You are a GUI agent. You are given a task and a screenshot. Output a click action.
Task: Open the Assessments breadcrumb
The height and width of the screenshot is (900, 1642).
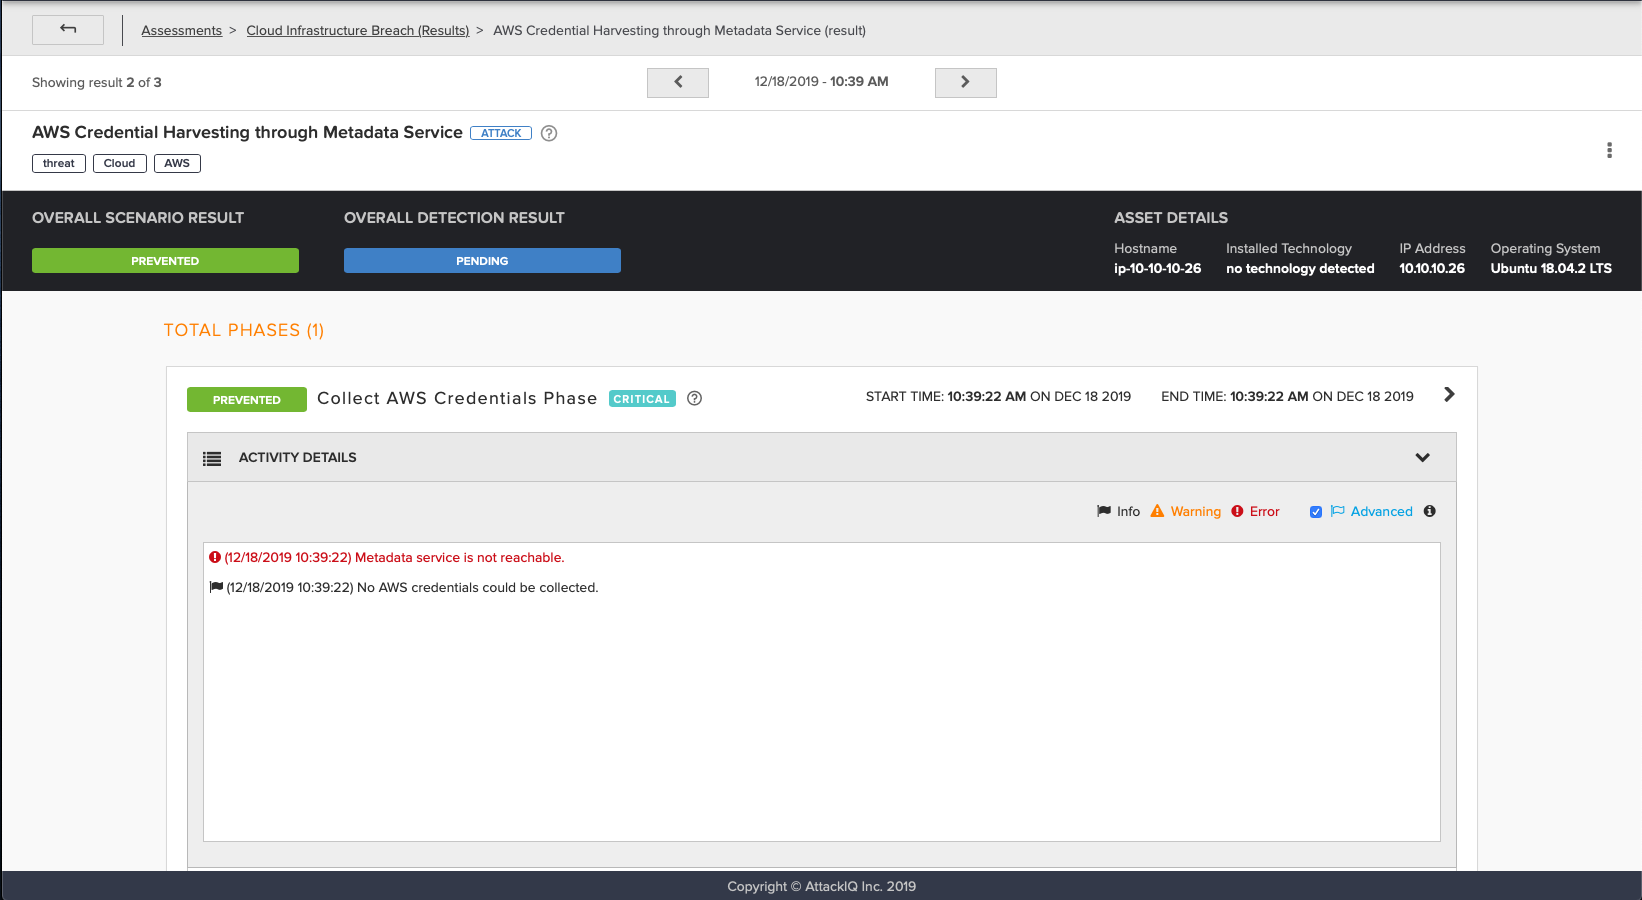181,30
